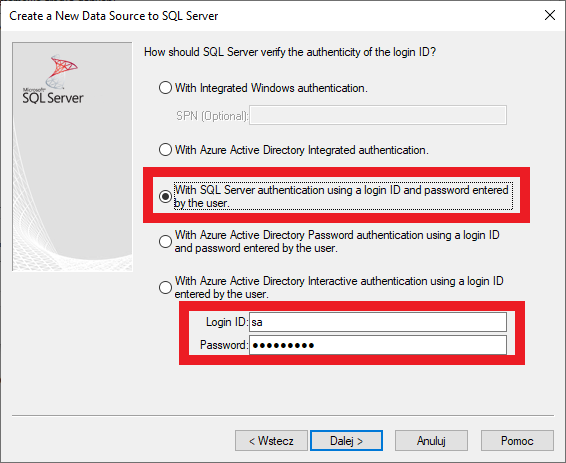The height and width of the screenshot is (463, 566).
Task: Click the red SQL Server logo icon
Action: point(61,71)
